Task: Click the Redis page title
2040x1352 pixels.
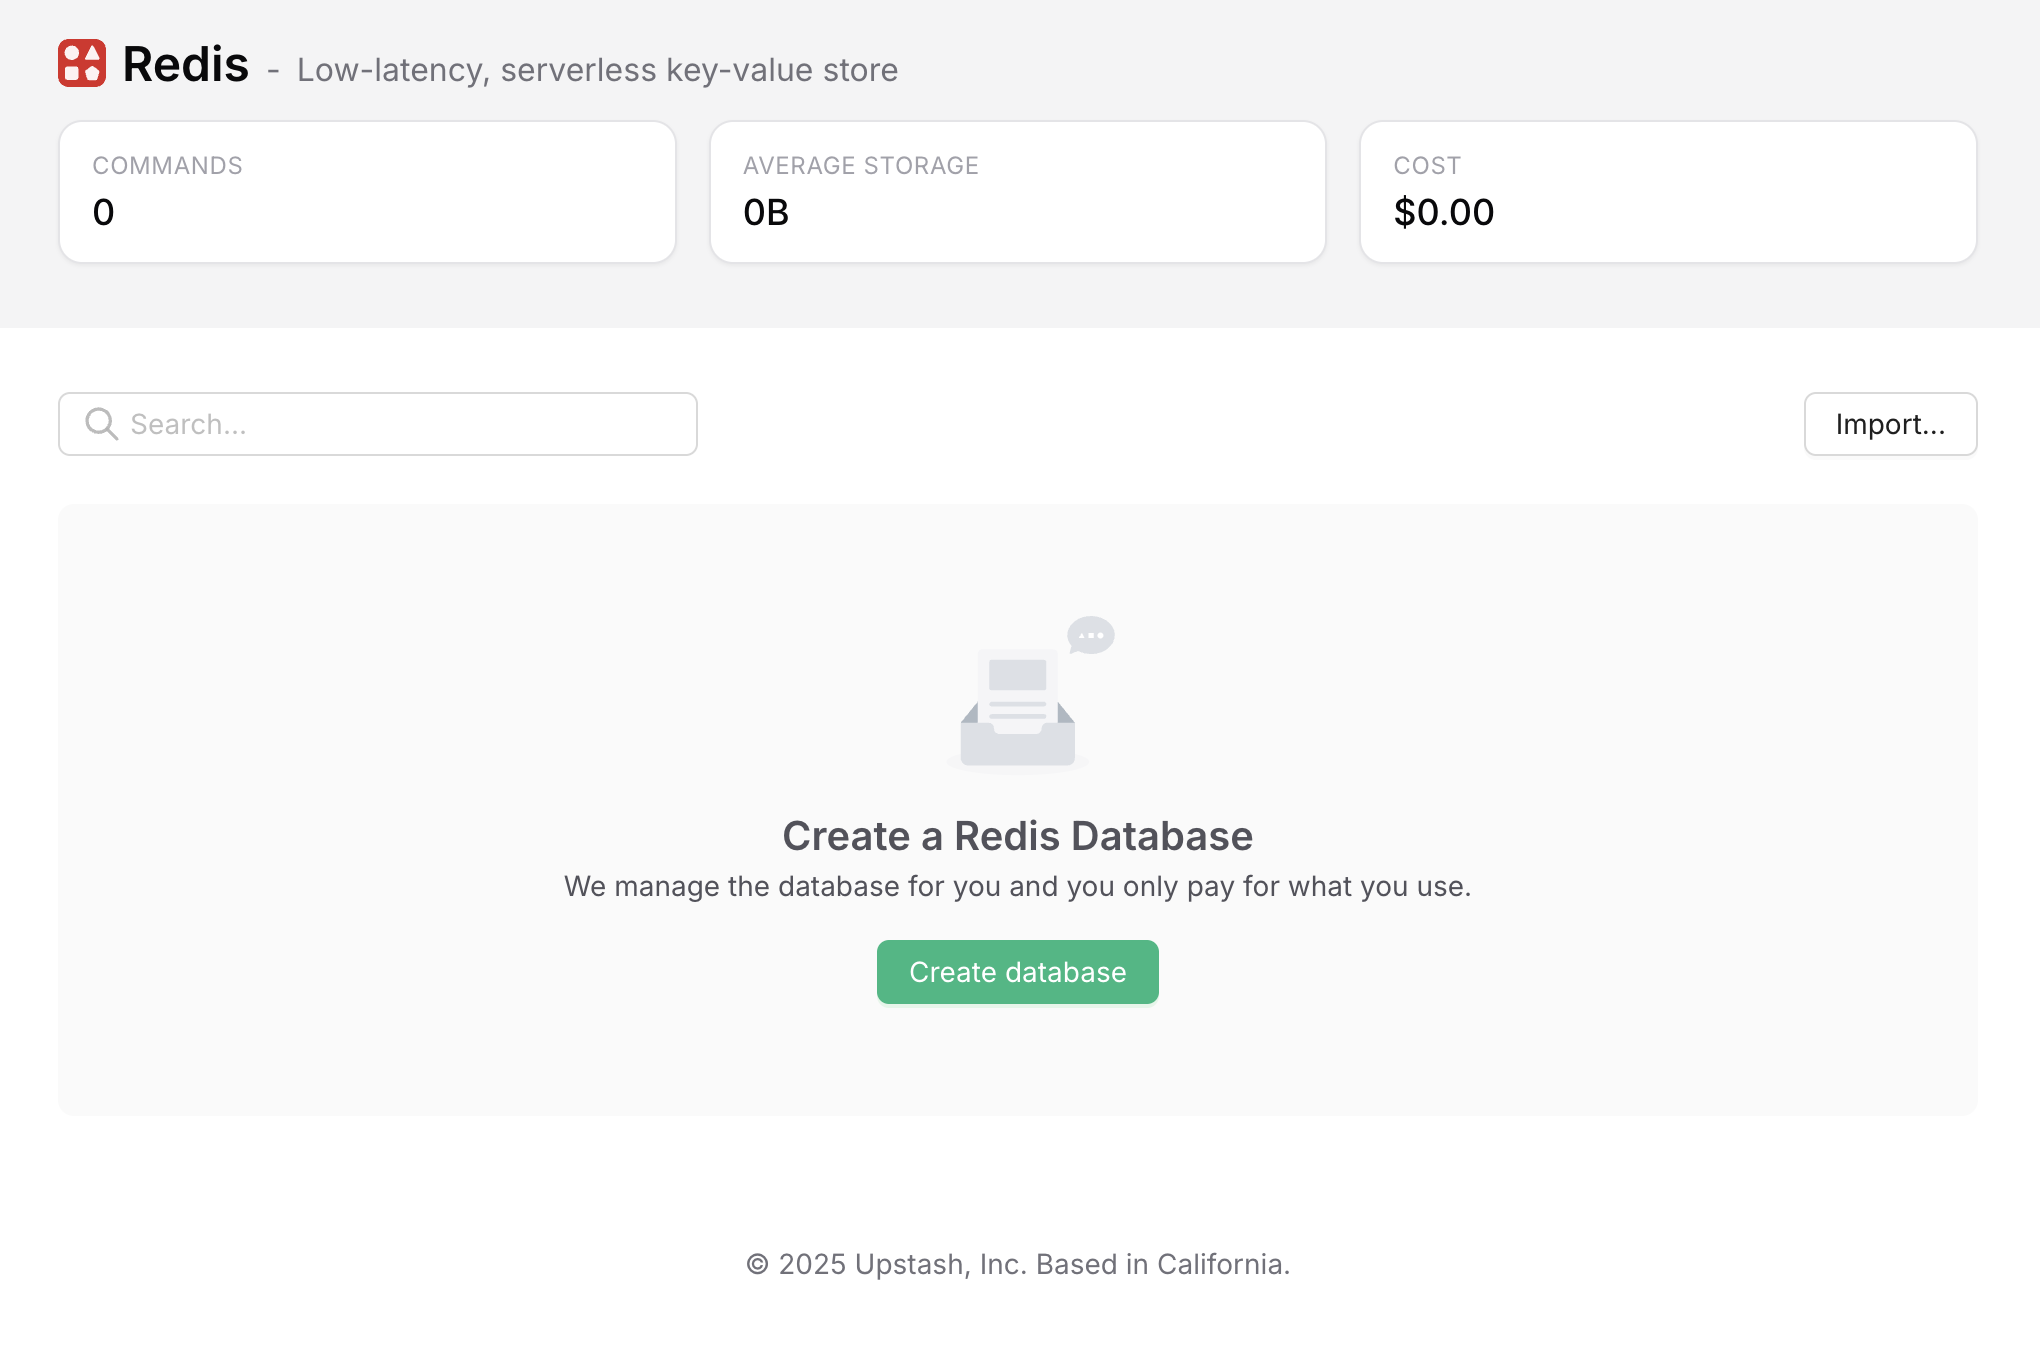Action: [185, 65]
